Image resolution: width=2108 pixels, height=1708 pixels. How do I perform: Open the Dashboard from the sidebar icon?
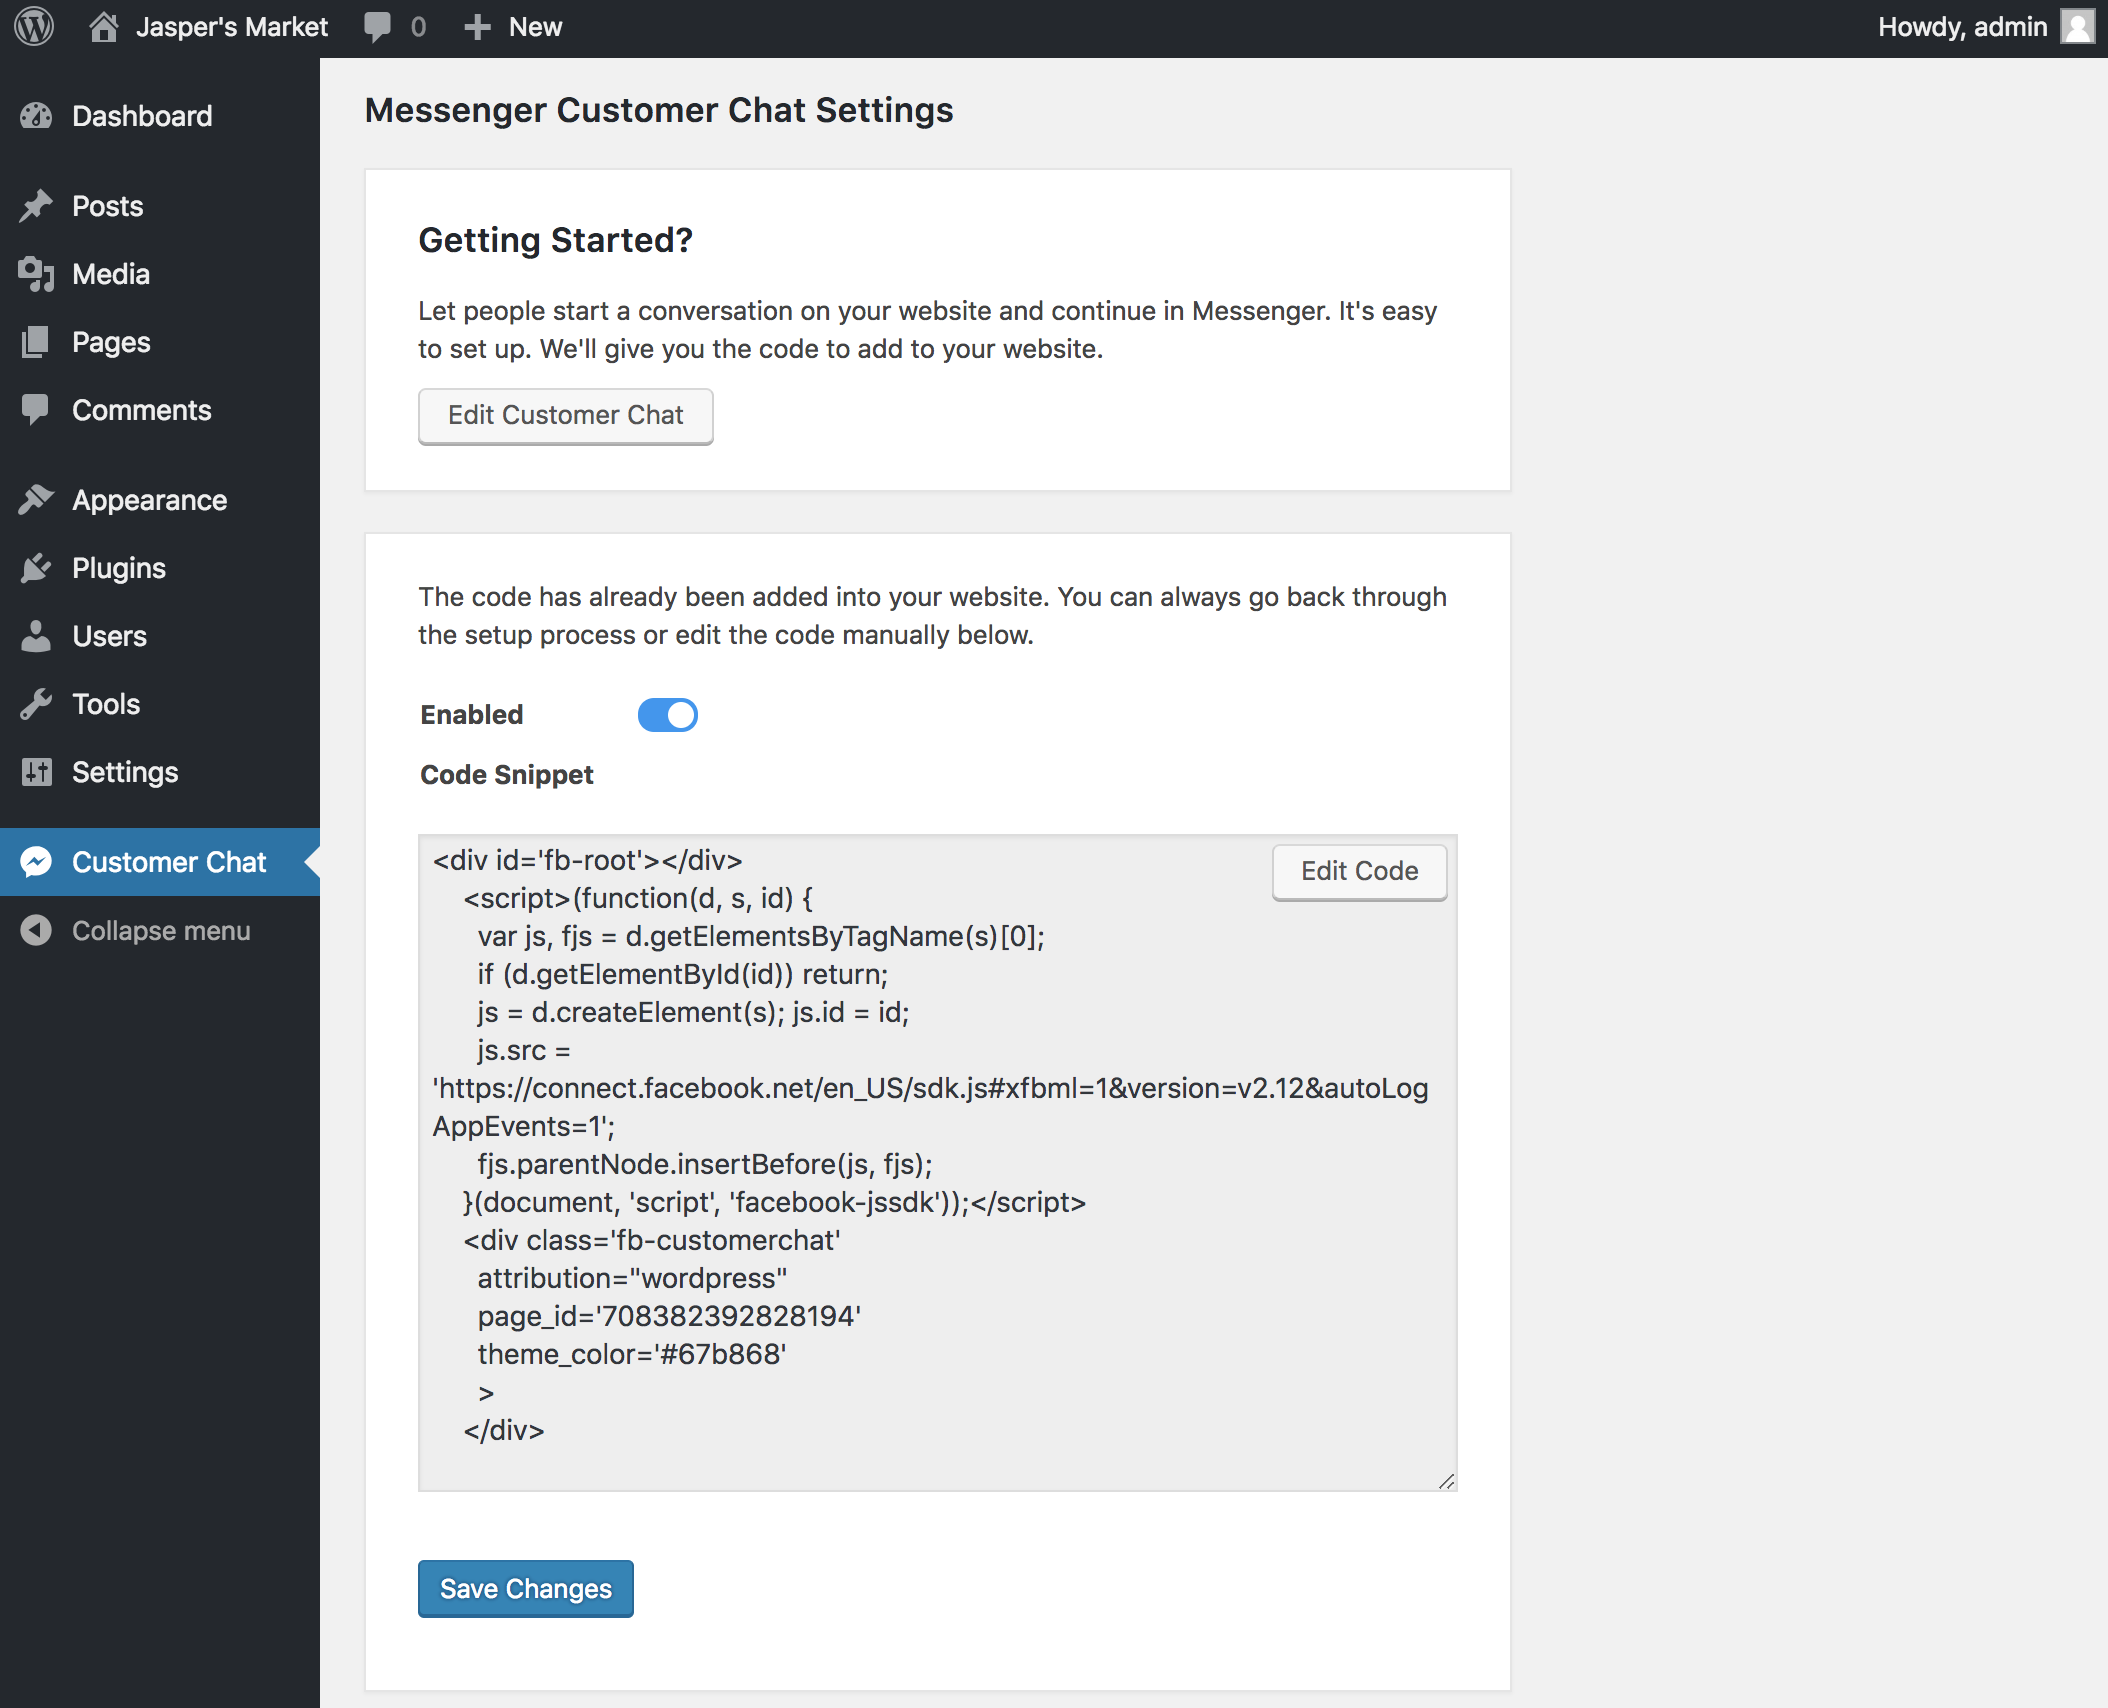click(x=36, y=116)
